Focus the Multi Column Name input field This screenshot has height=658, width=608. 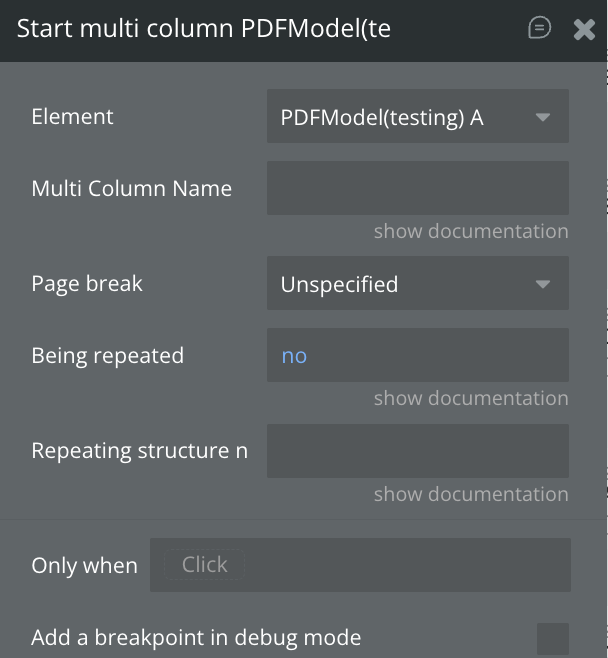pyautogui.click(x=417, y=188)
